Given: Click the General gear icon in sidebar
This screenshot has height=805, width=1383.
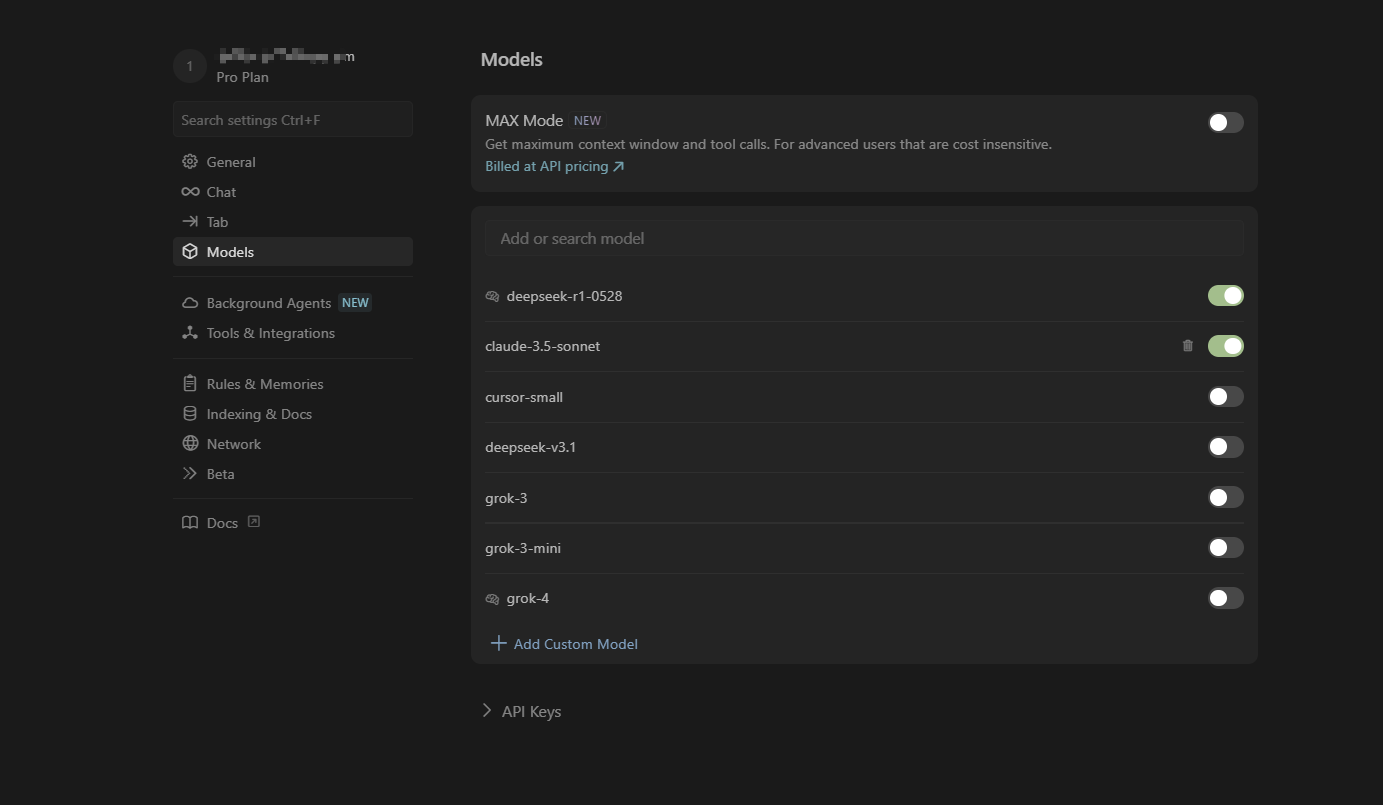Looking at the screenshot, I should tap(190, 162).
